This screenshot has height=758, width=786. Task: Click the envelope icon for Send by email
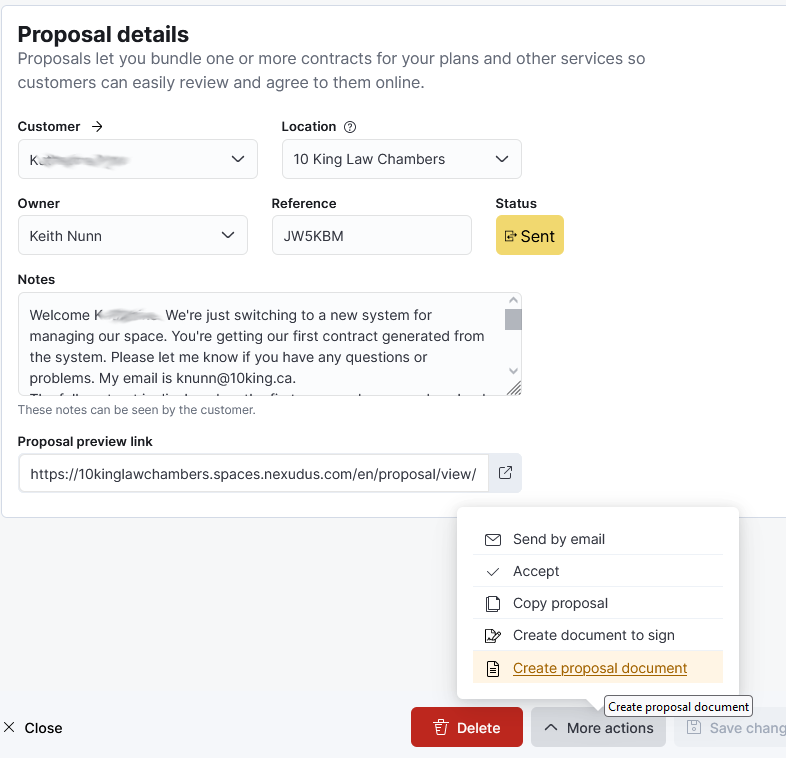493,539
